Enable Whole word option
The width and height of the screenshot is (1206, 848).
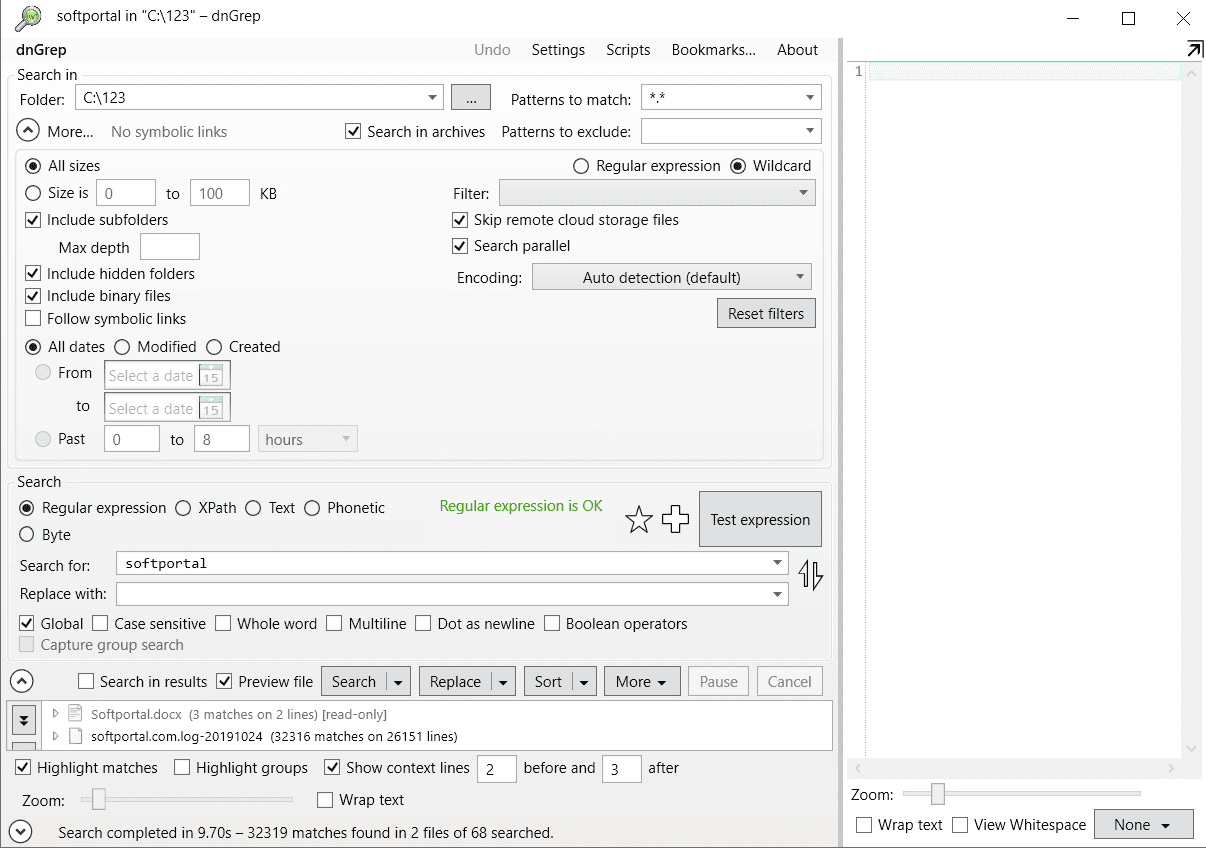coord(223,624)
